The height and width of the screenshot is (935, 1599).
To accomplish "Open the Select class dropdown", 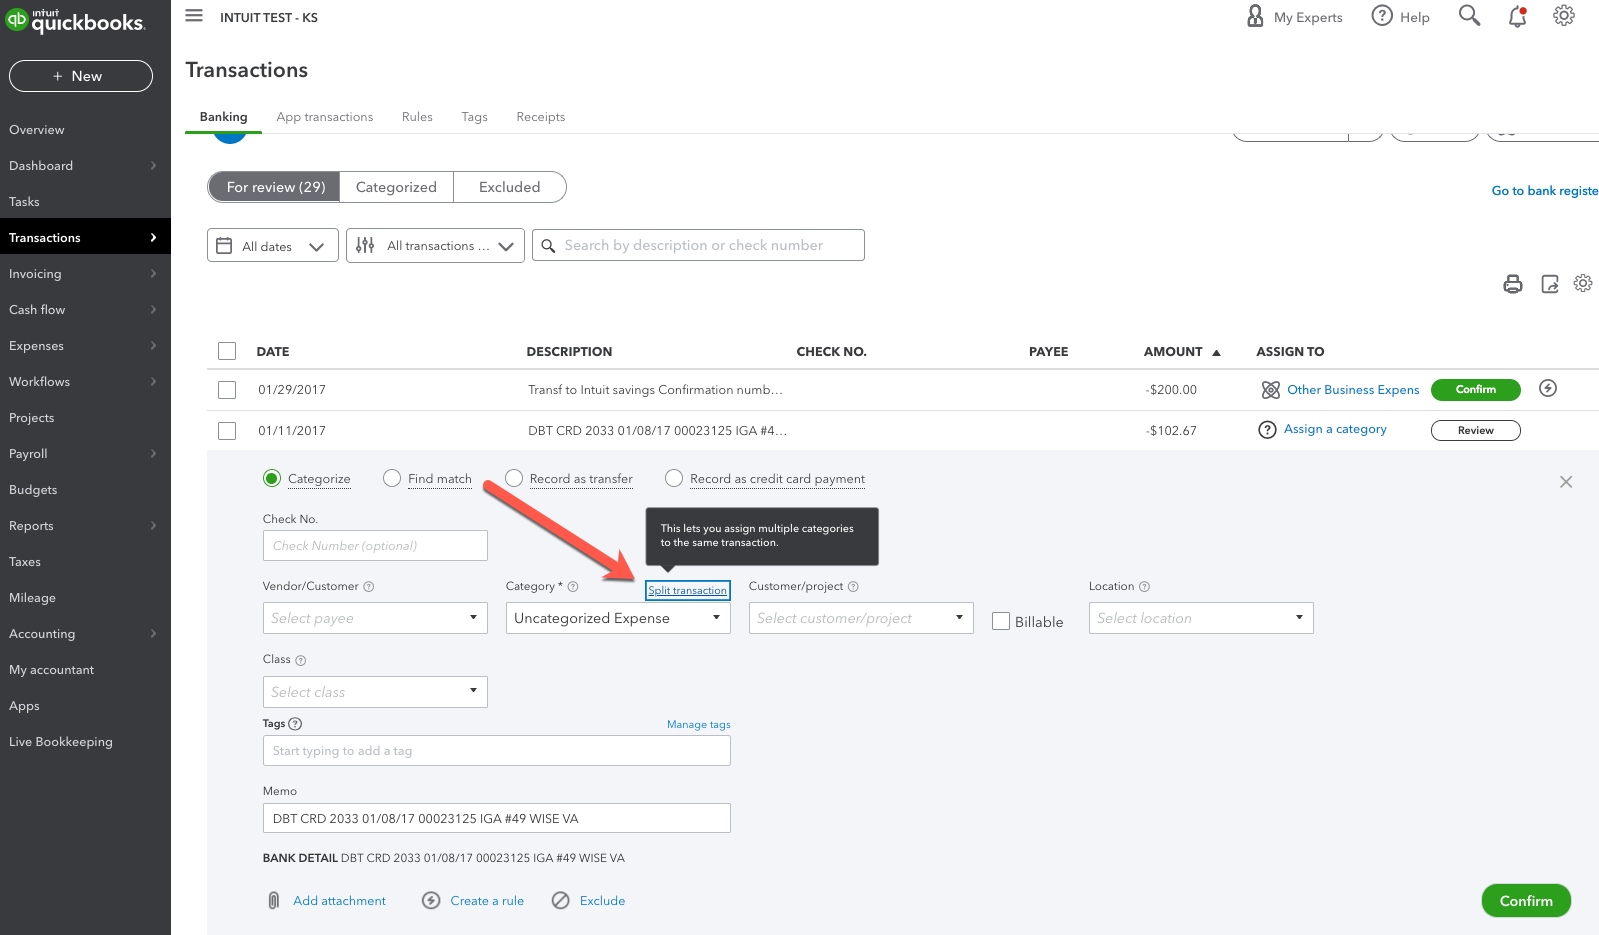I will coord(375,692).
